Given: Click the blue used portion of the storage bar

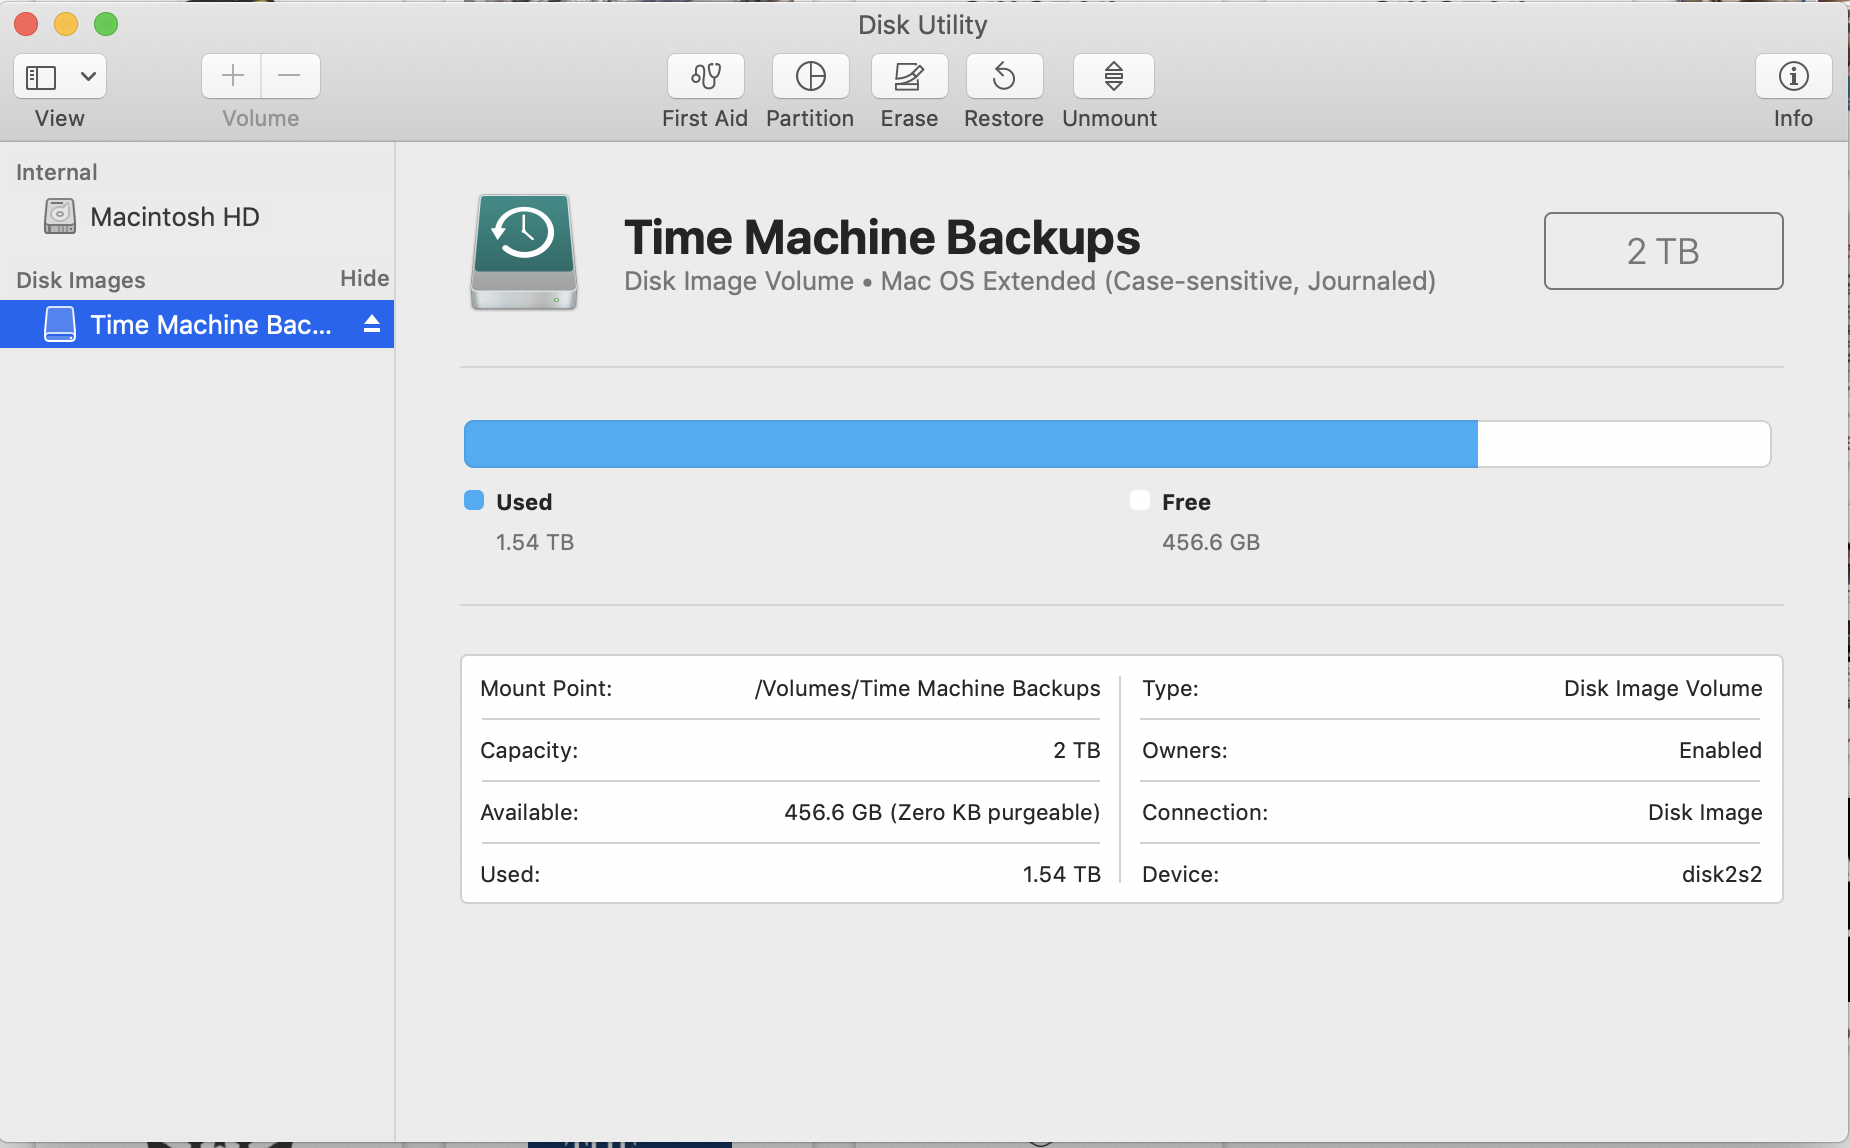Looking at the screenshot, I should [971, 444].
